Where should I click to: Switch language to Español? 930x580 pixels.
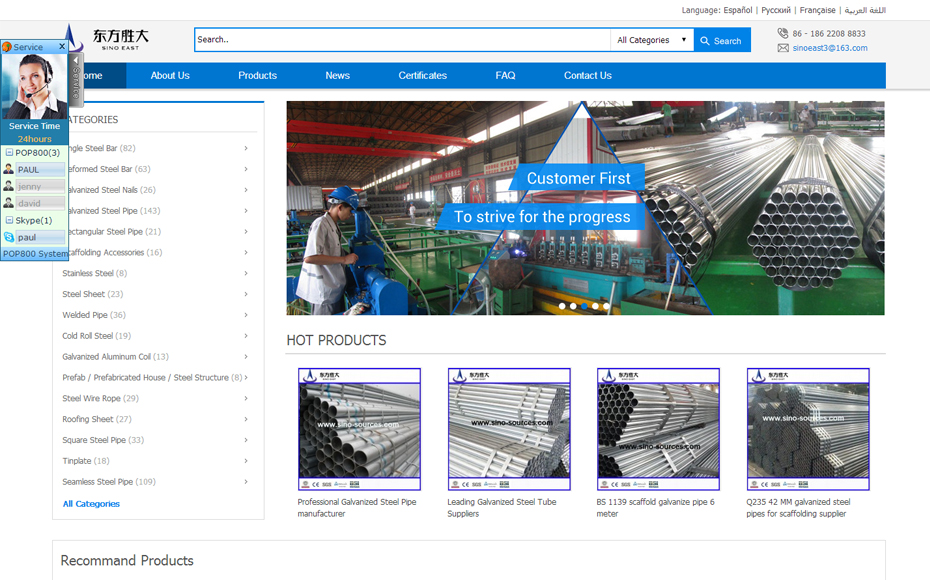tap(738, 10)
